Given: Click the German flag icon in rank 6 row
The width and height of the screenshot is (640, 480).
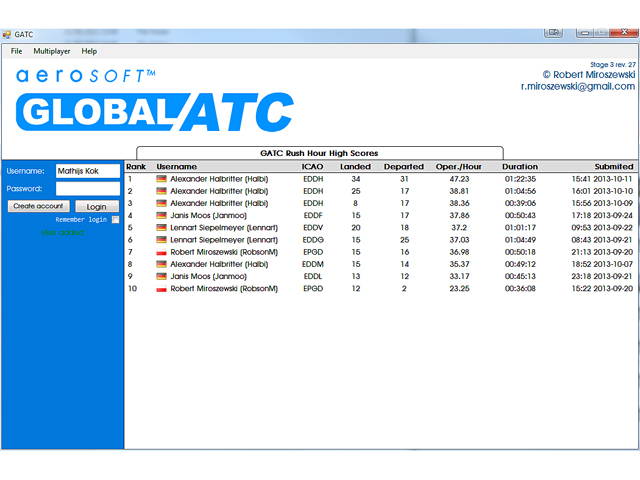Looking at the screenshot, I should point(161,240).
